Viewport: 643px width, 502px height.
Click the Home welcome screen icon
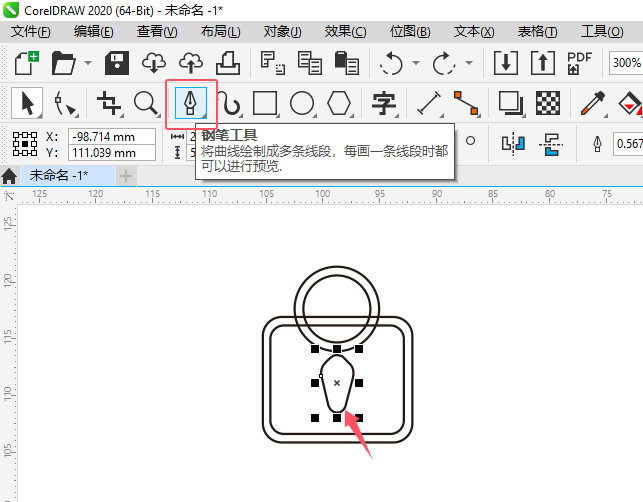click(x=9, y=176)
